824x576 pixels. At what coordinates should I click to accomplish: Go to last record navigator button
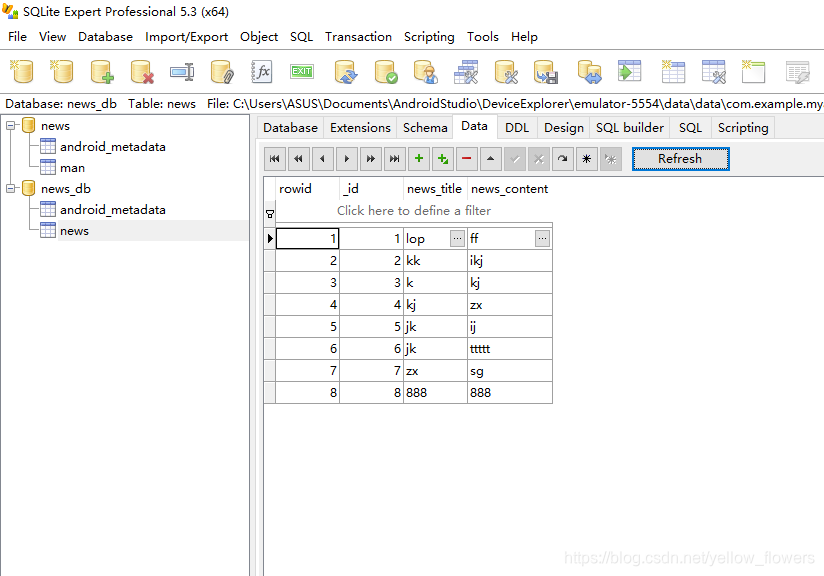pyautogui.click(x=395, y=159)
